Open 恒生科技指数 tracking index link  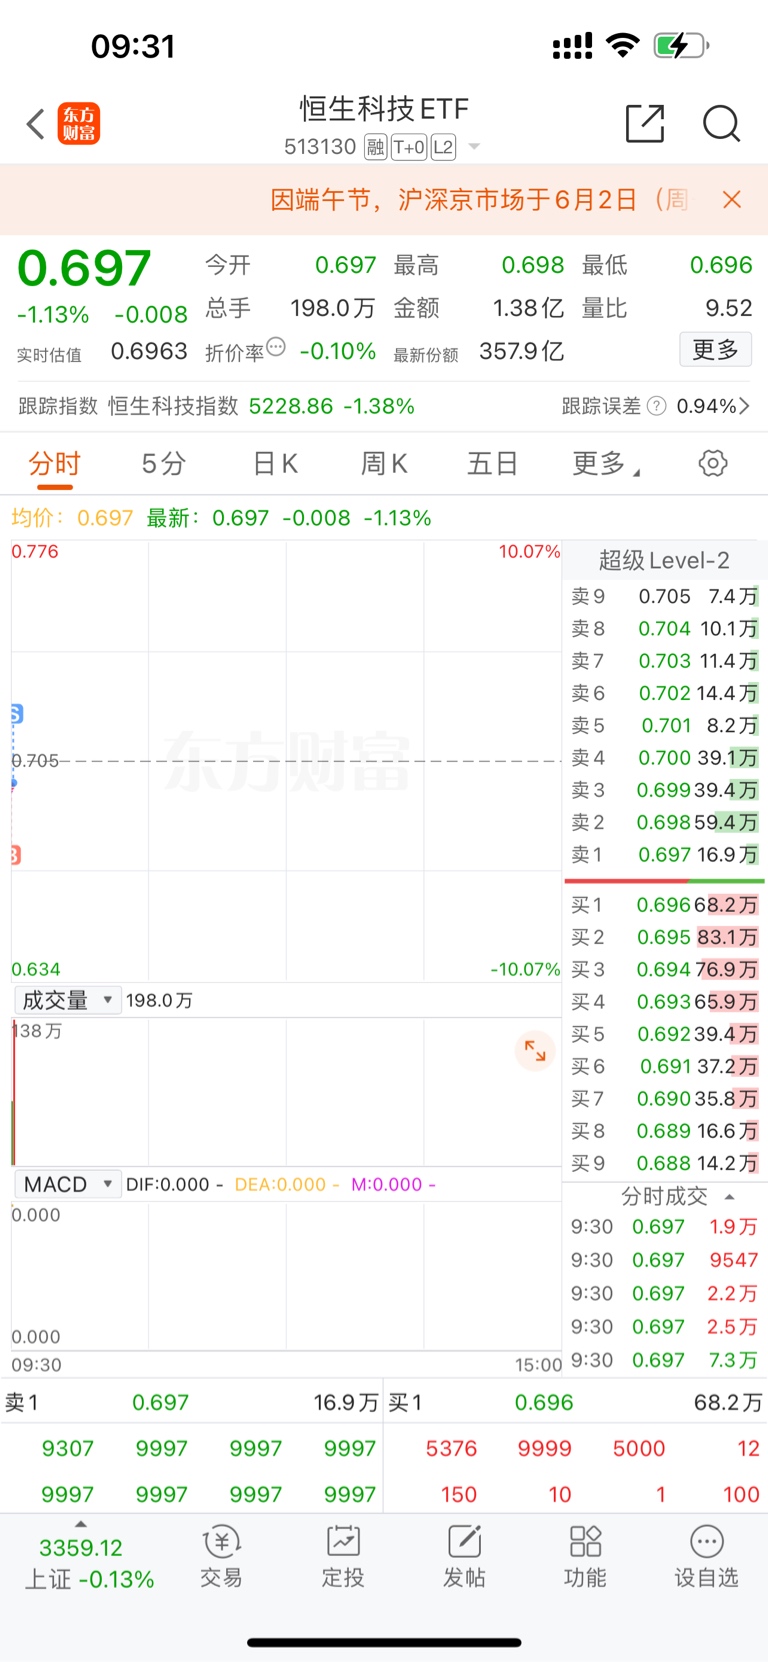173,406
